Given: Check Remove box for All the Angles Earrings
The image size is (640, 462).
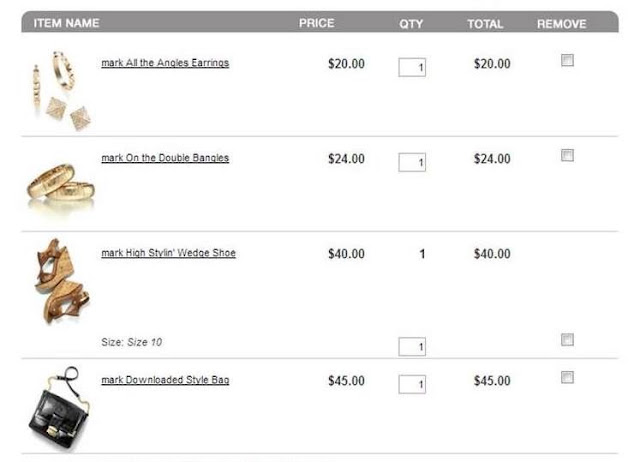Looking at the screenshot, I should point(567,60).
